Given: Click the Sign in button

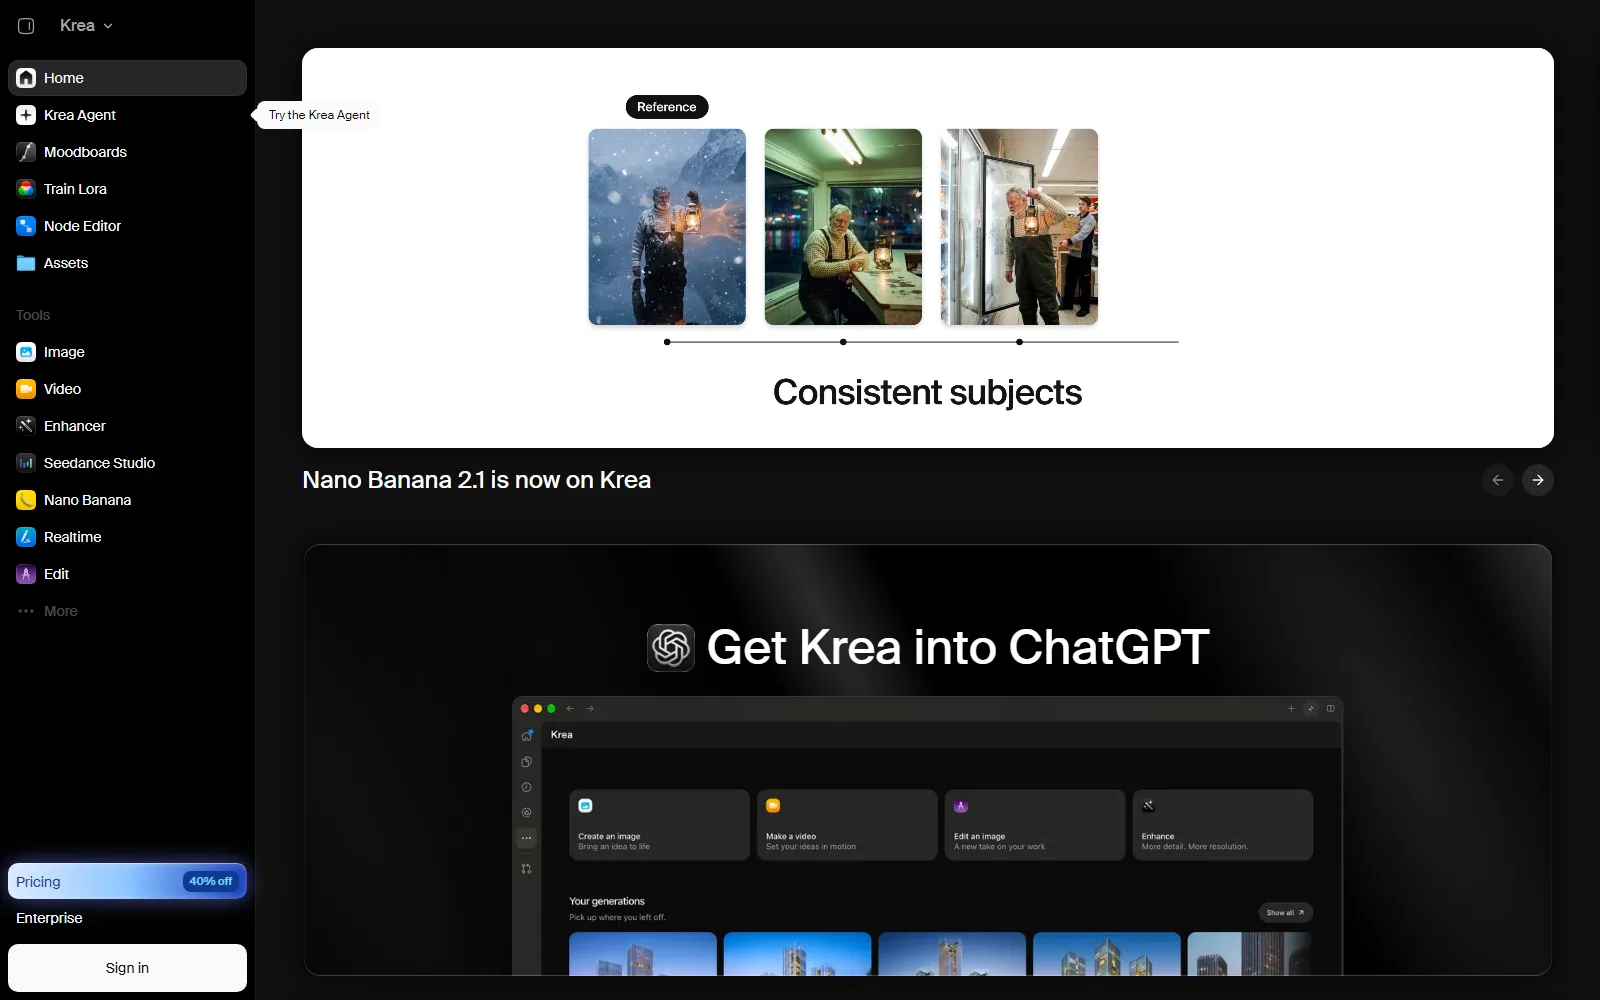Looking at the screenshot, I should click(x=127, y=968).
